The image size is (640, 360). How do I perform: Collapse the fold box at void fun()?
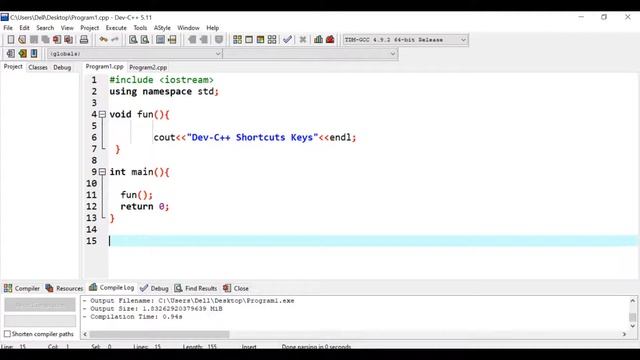click(102, 114)
